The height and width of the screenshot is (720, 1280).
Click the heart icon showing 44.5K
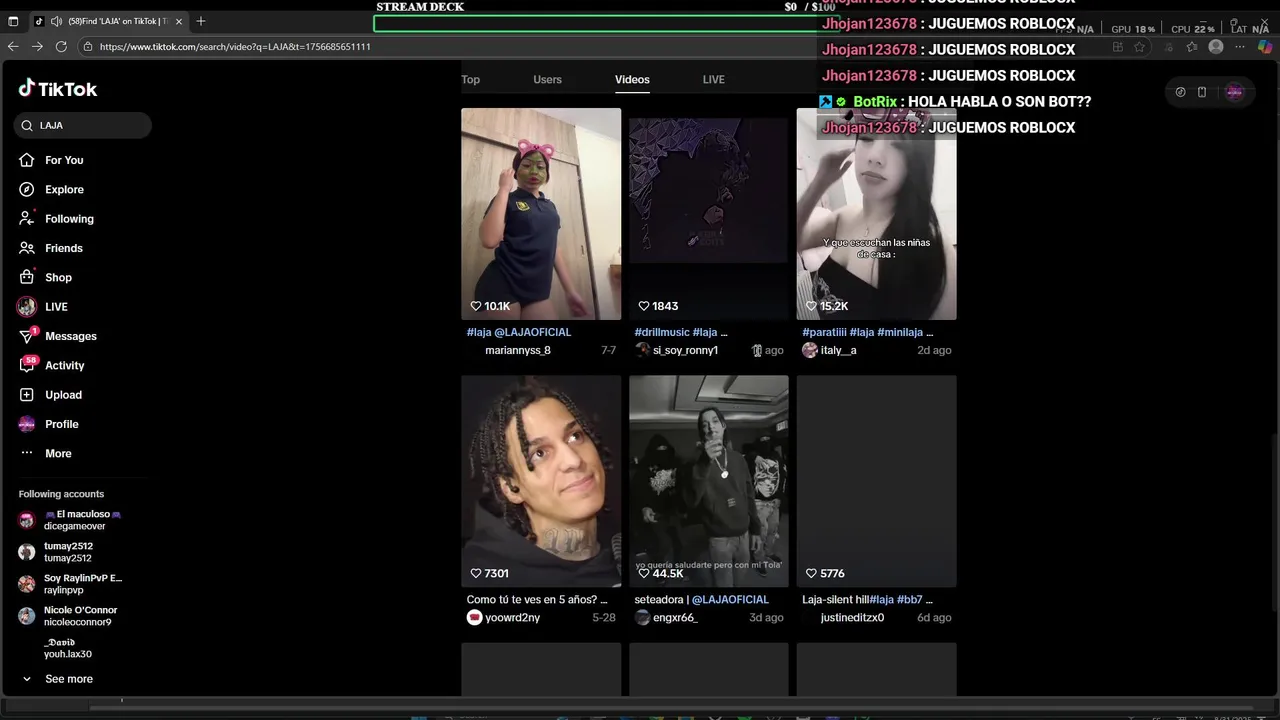(644, 573)
